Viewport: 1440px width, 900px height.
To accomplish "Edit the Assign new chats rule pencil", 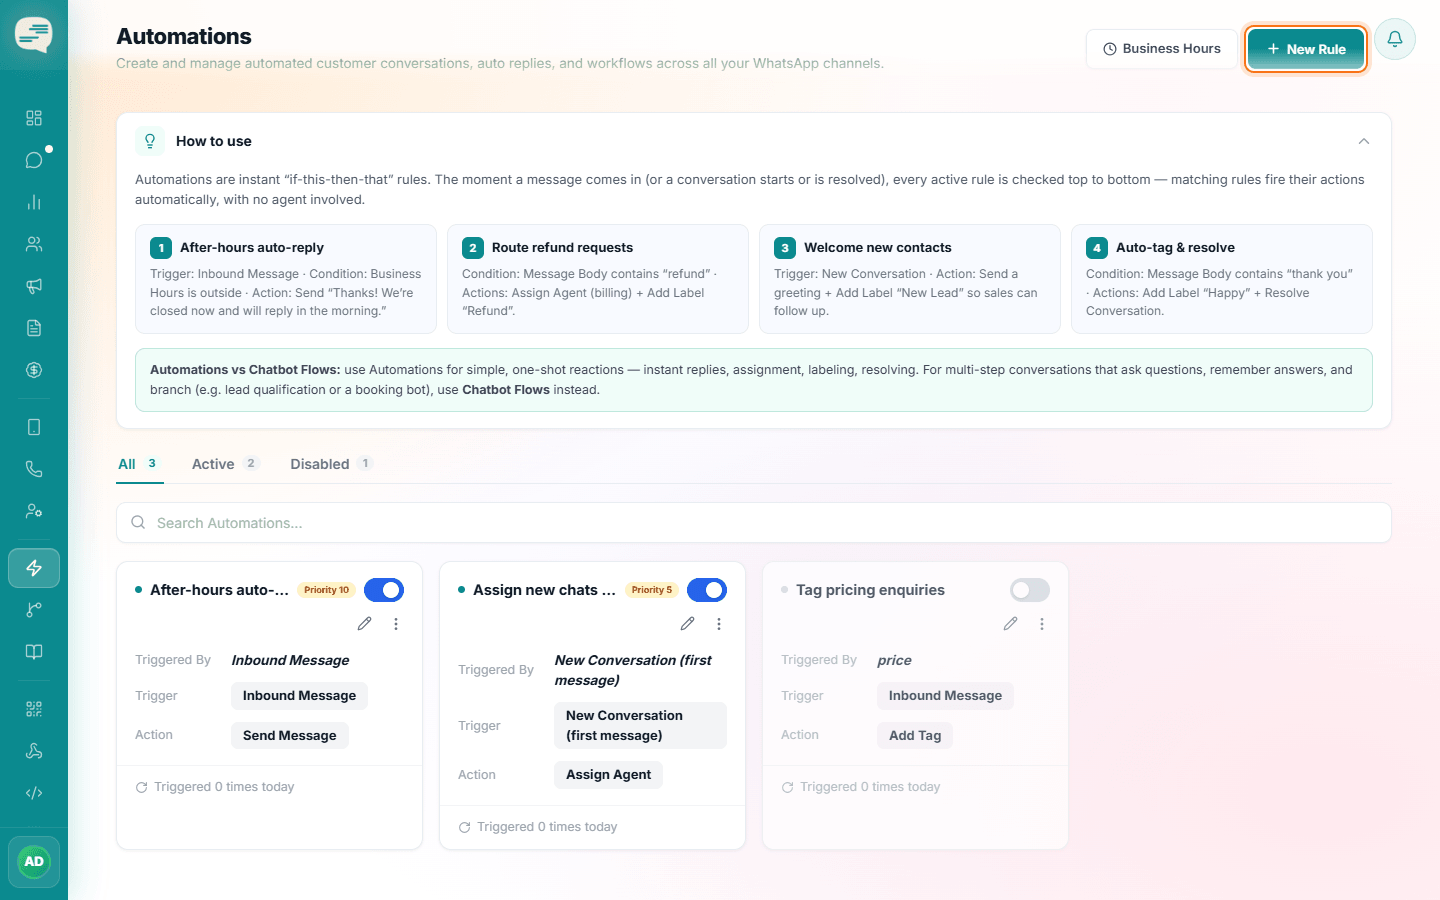I will click(x=688, y=624).
